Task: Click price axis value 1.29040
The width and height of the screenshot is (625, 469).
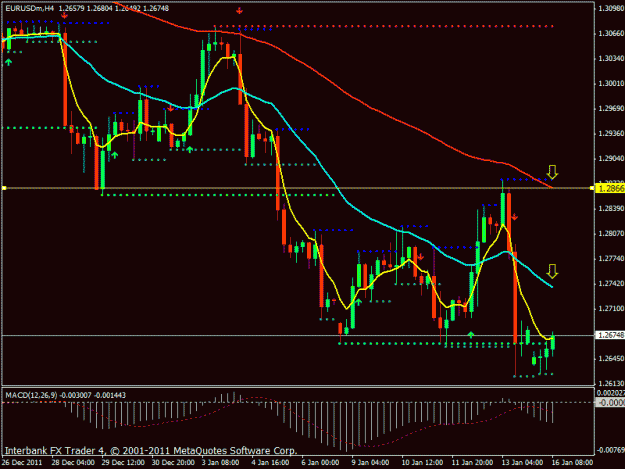Action: 611,159
